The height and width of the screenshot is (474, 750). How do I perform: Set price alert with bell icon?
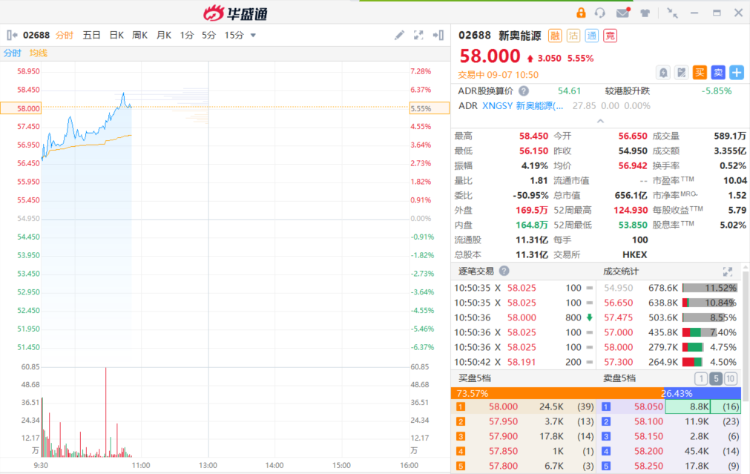663,72
